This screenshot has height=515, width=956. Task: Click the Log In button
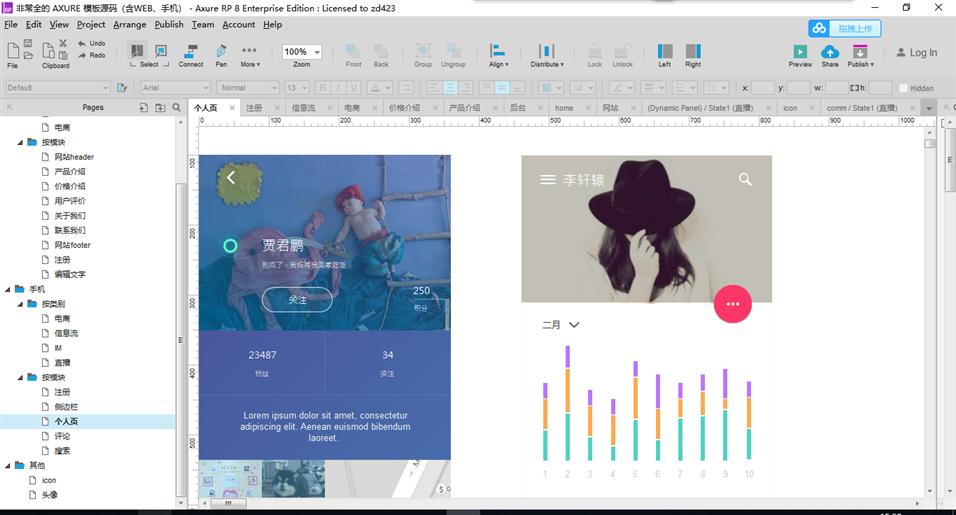(916, 53)
